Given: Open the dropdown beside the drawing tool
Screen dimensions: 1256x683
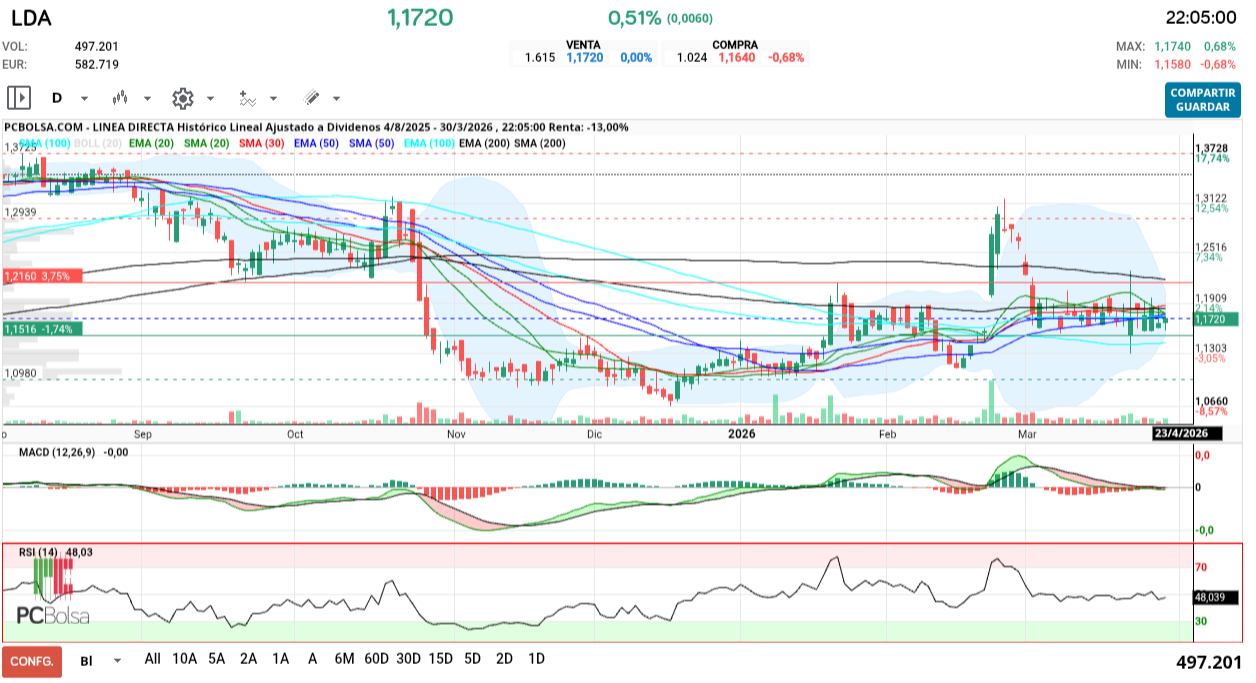Looking at the screenshot, I should pyautogui.click(x=335, y=99).
